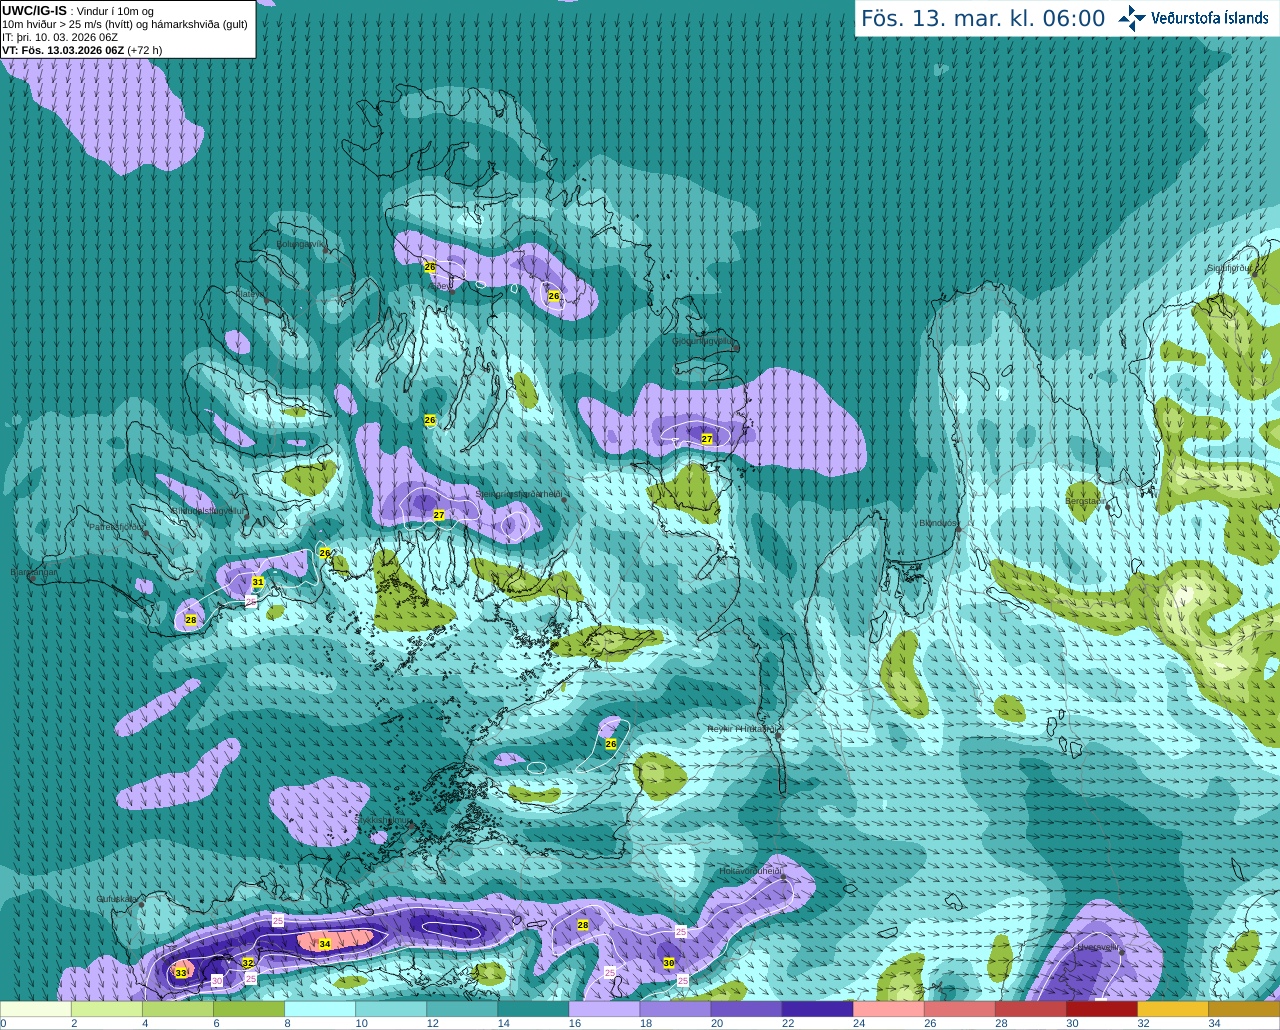Pick the 32–34 m/s yellow-orange legend swatch
The width and height of the screenshot is (1280, 1030).
pyautogui.click(x=1173, y=1009)
